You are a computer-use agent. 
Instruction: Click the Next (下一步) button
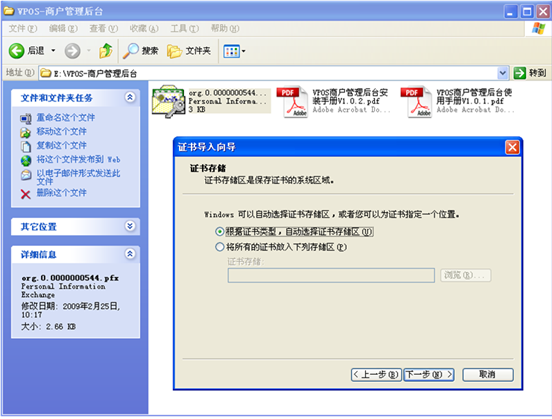[x=429, y=375]
